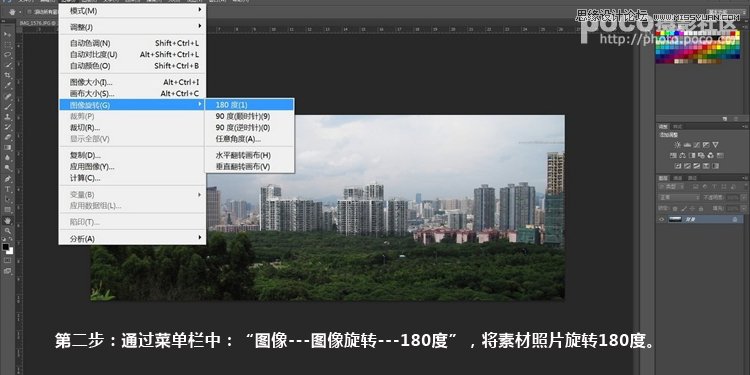750x375 pixels.
Task: Choose 180 度(1) rotation
Action: tap(249, 104)
